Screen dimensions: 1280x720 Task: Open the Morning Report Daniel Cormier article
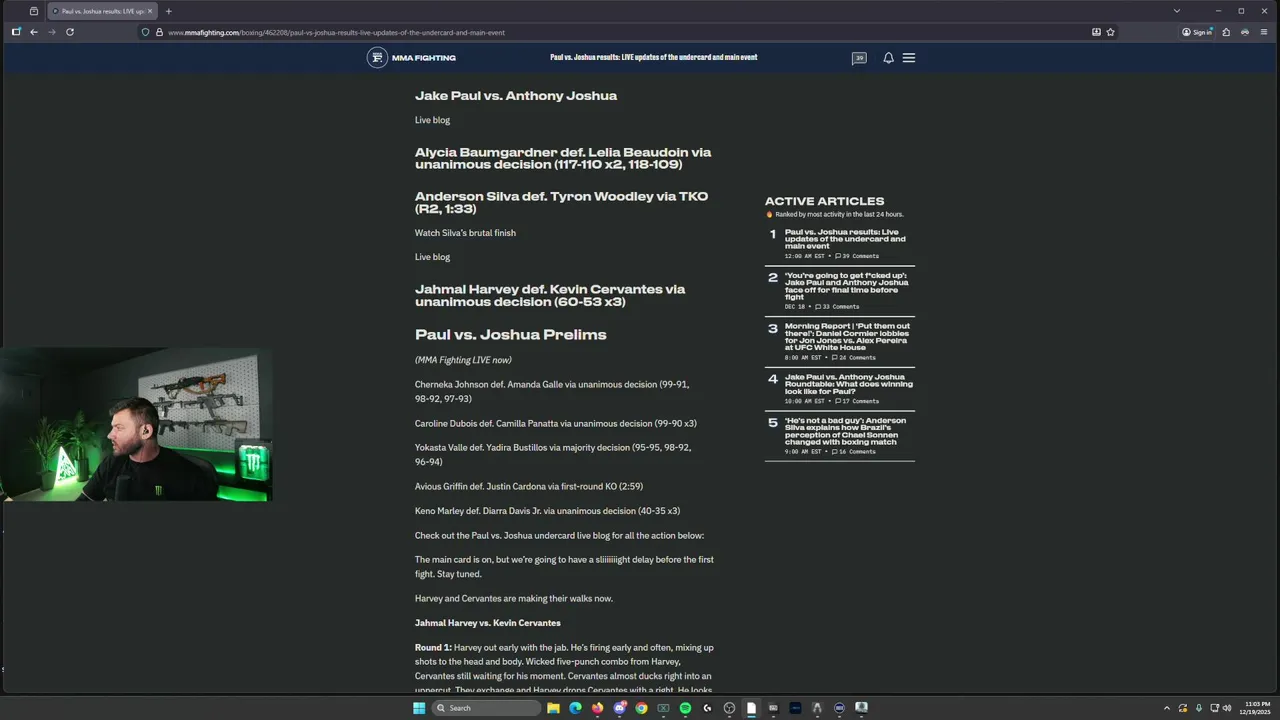click(x=847, y=336)
